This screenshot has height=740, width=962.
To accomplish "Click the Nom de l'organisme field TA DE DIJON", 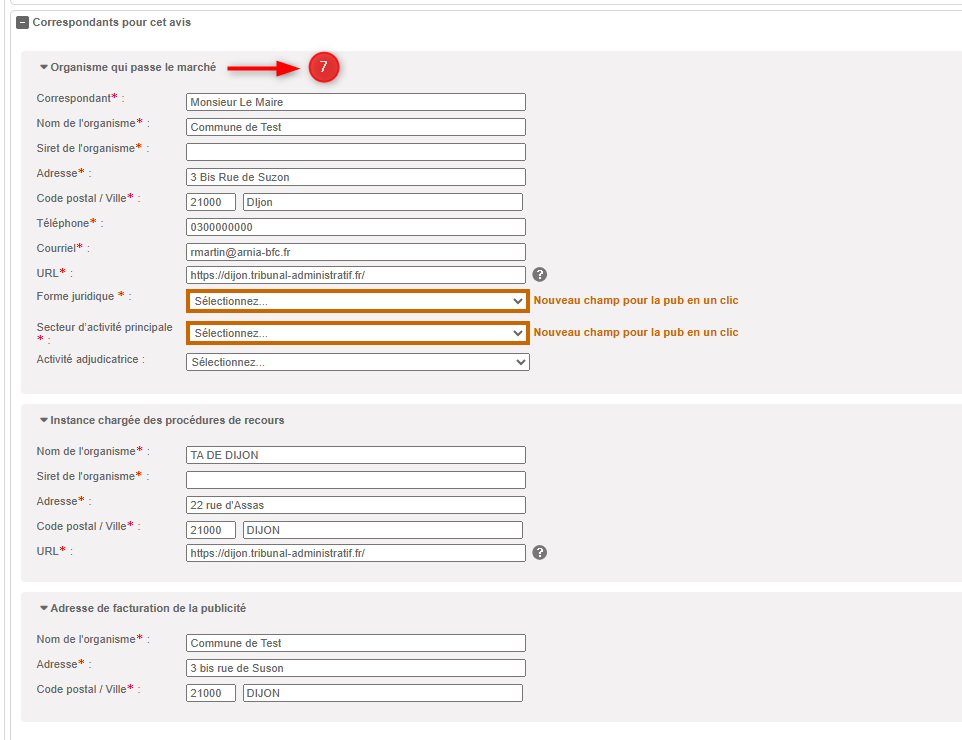I will 355,455.
